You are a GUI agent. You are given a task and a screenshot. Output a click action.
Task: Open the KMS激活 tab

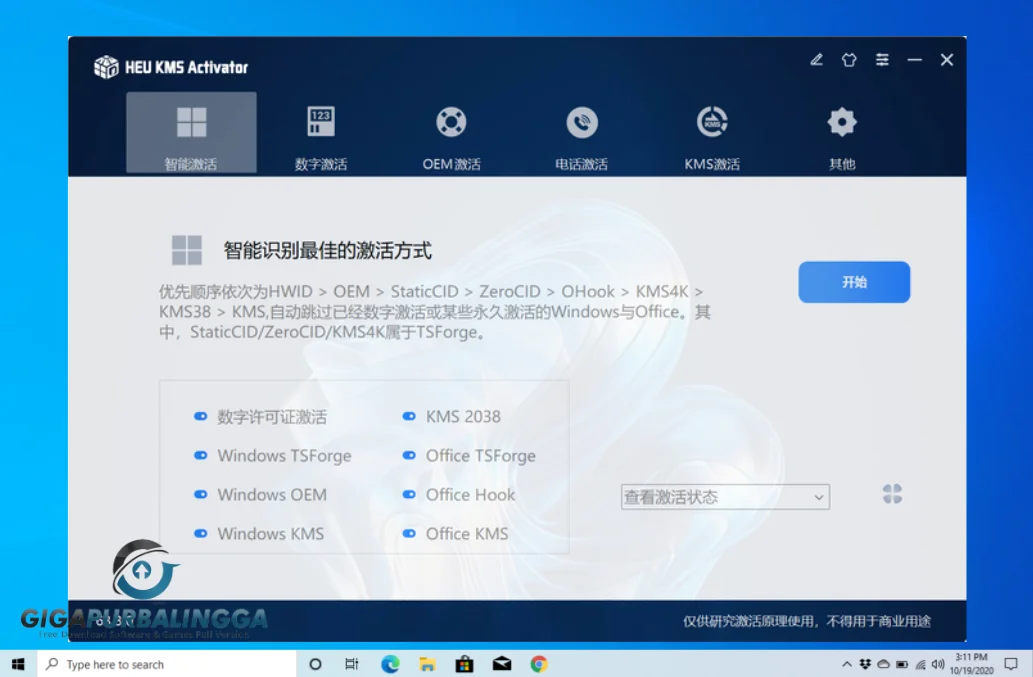tap(712, 134)
